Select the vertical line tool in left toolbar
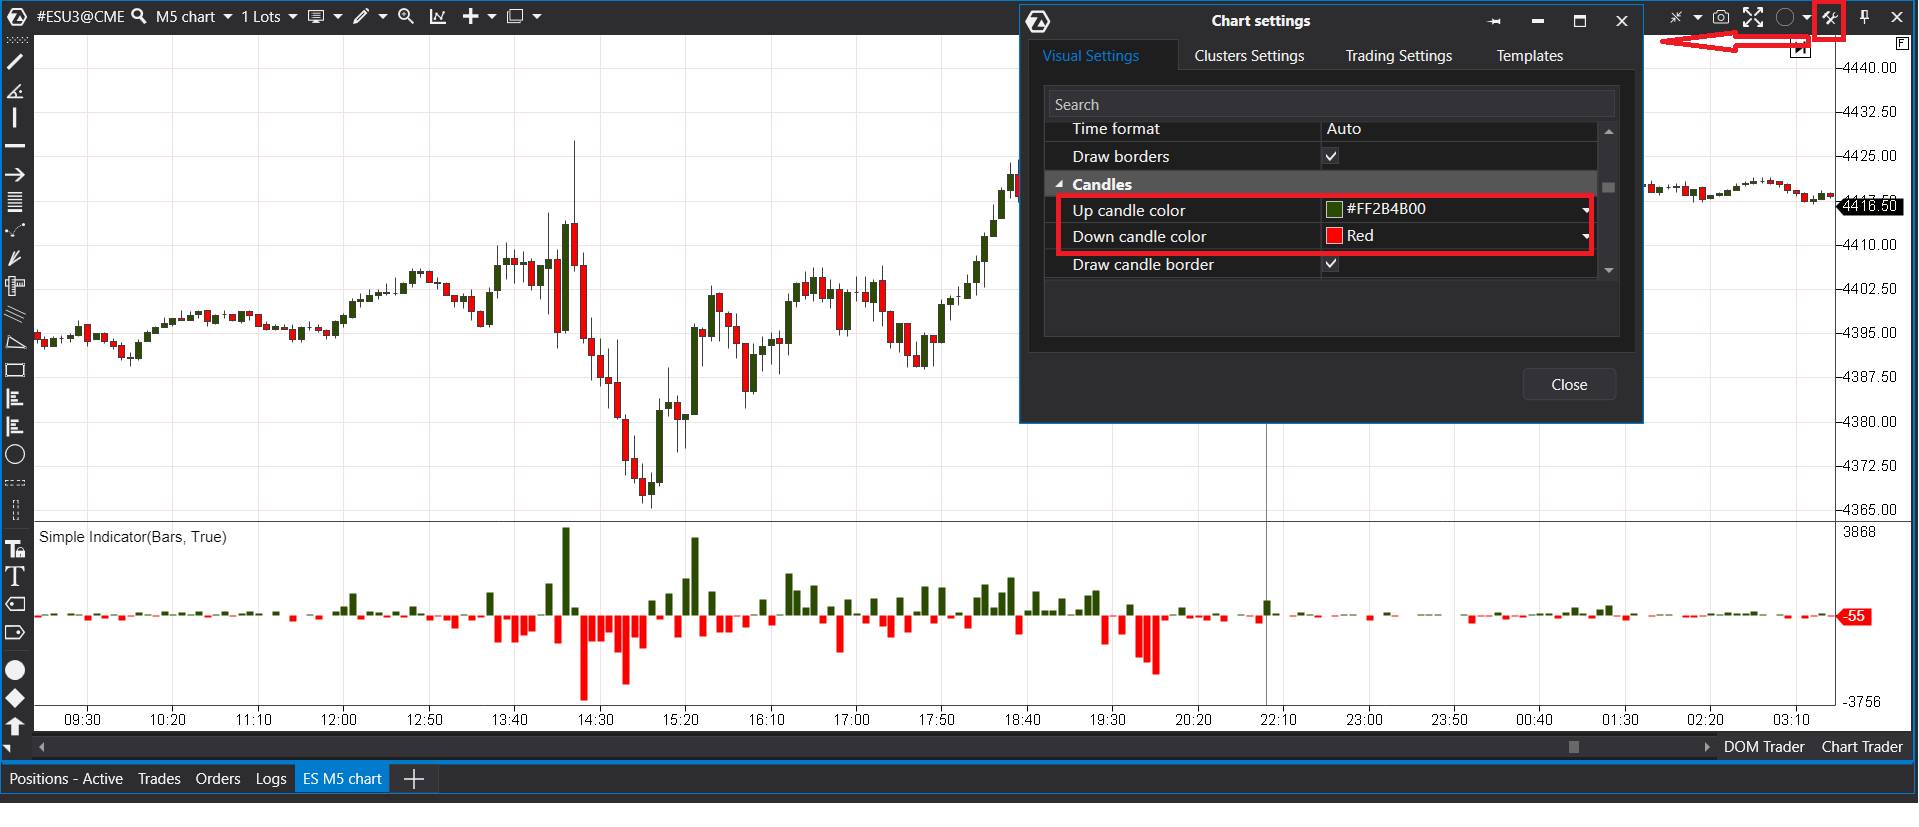 pos(15,118)
